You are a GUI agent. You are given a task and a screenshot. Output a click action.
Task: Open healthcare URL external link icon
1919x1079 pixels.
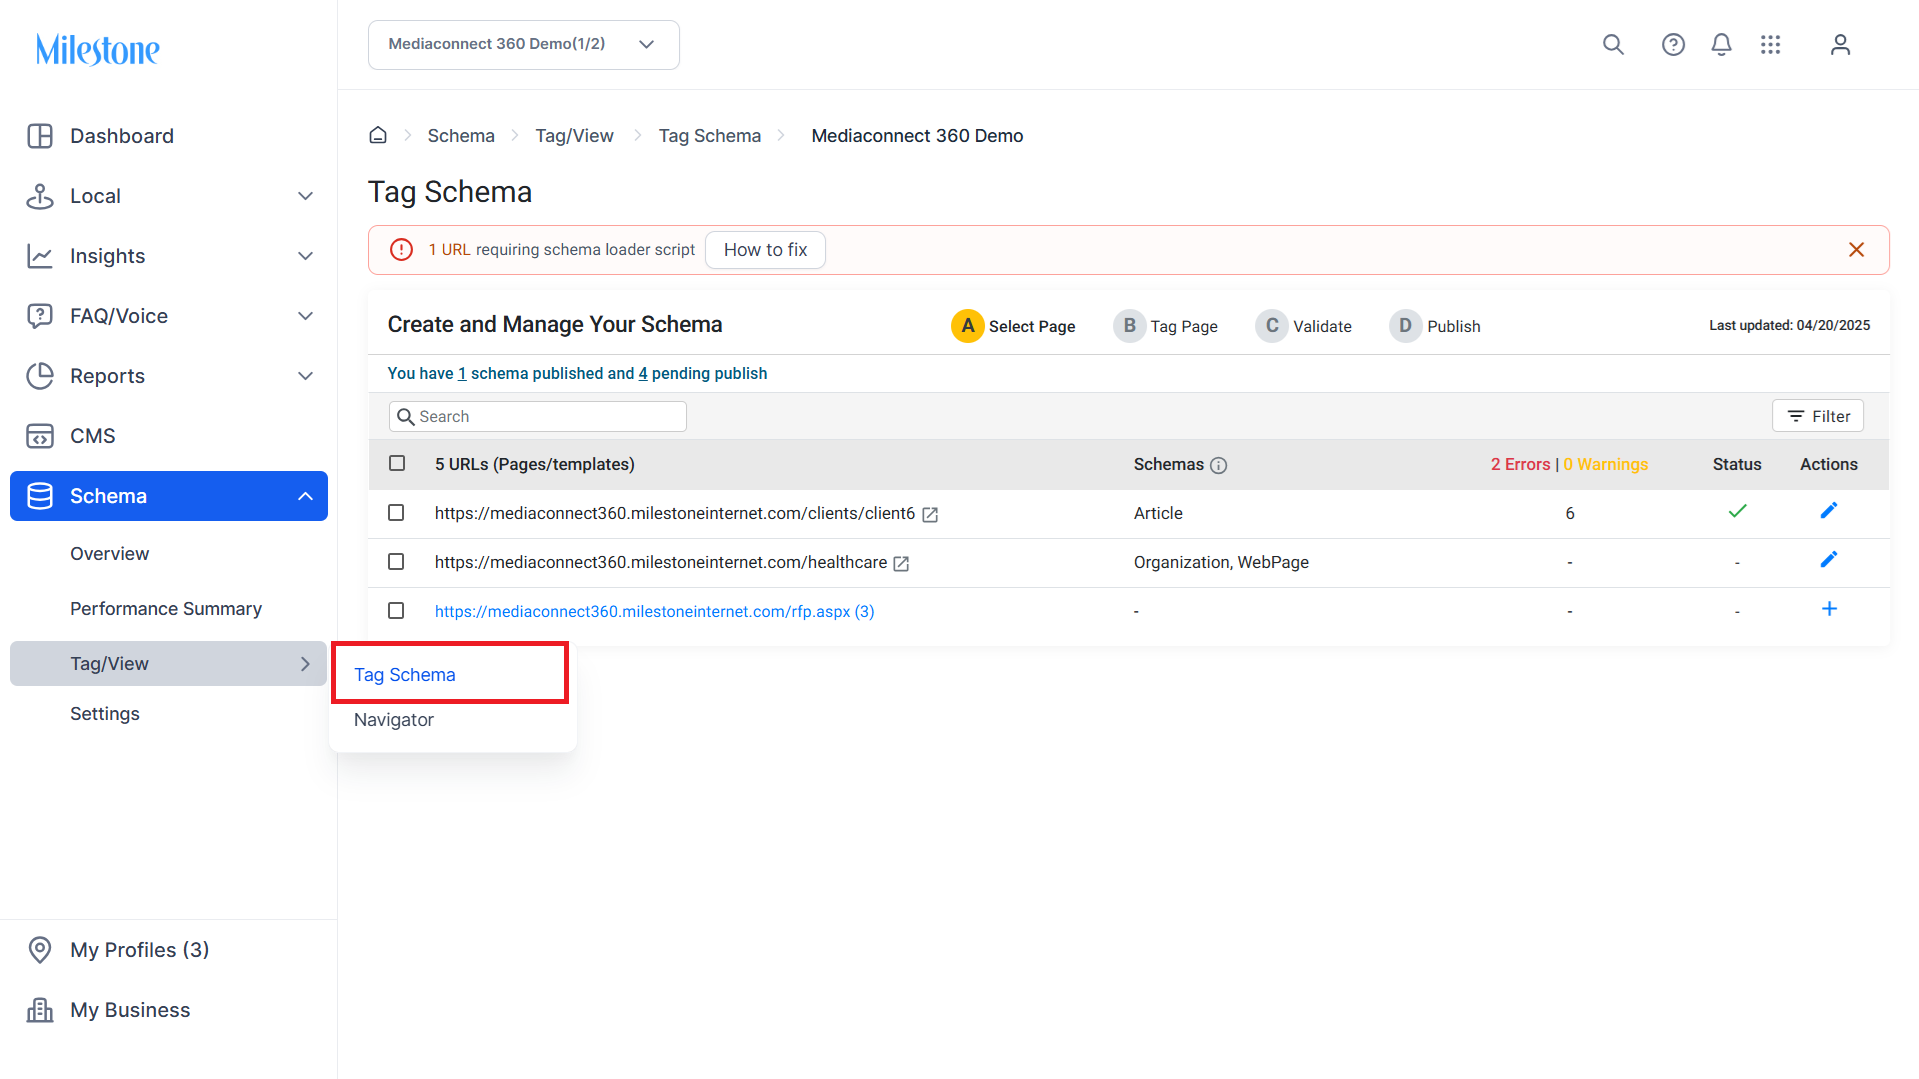[x=901, y=563]
